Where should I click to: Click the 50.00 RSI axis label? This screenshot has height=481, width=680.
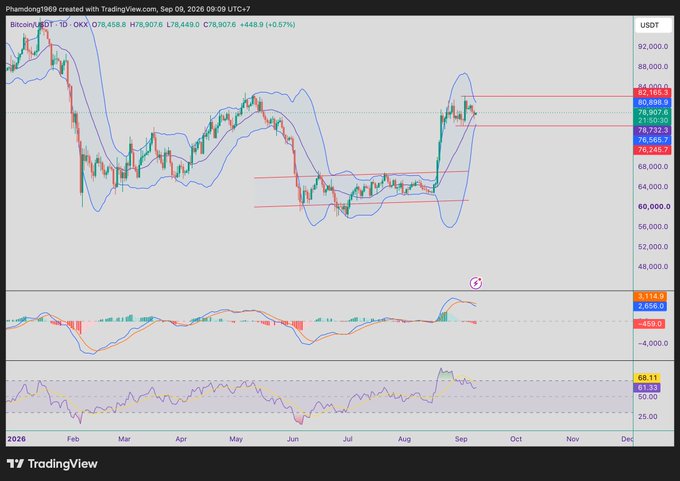point(649,396)
